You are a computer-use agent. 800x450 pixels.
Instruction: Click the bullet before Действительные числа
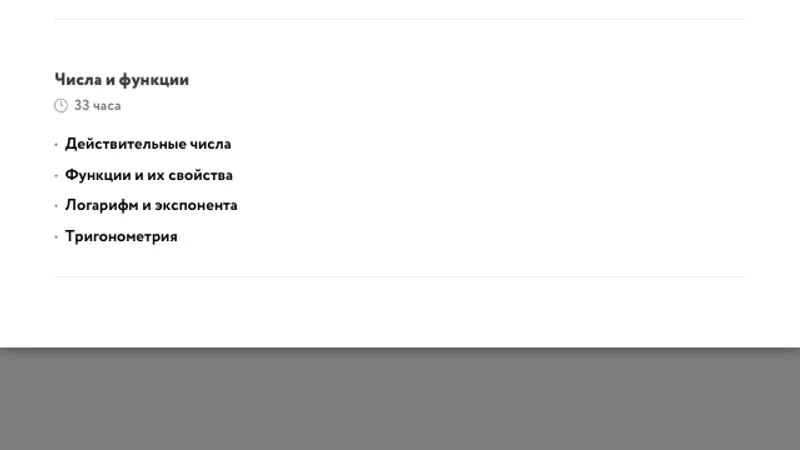[56, 145]
